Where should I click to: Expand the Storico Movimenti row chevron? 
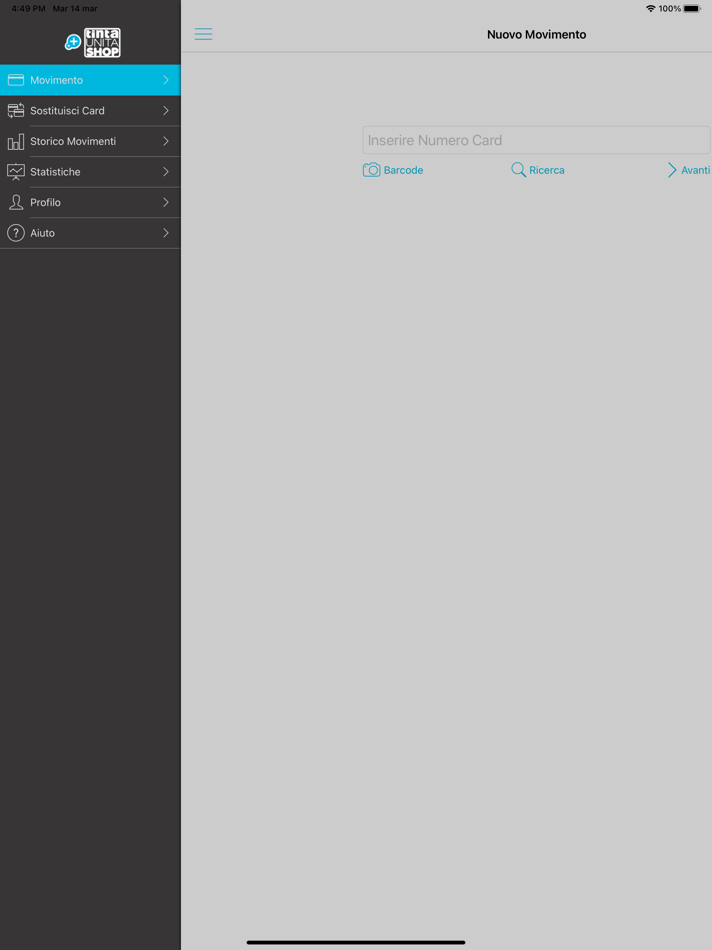tap(166, 141)
